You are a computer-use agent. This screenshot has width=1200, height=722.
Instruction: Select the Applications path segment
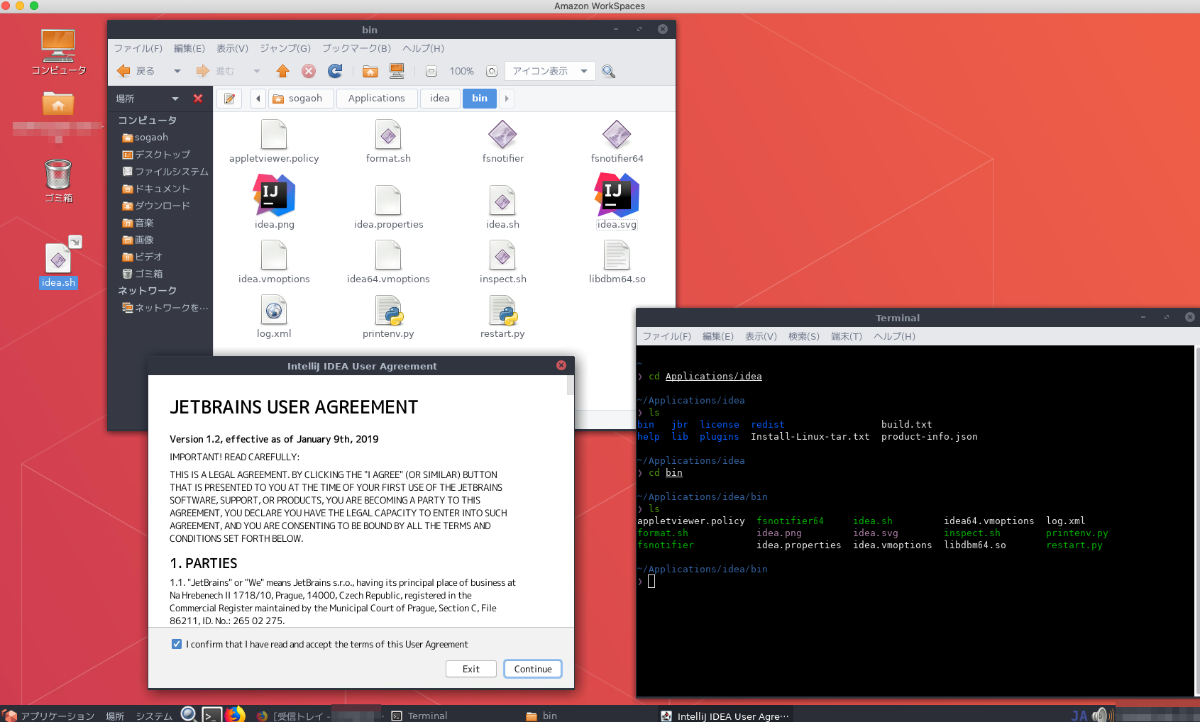377,98
